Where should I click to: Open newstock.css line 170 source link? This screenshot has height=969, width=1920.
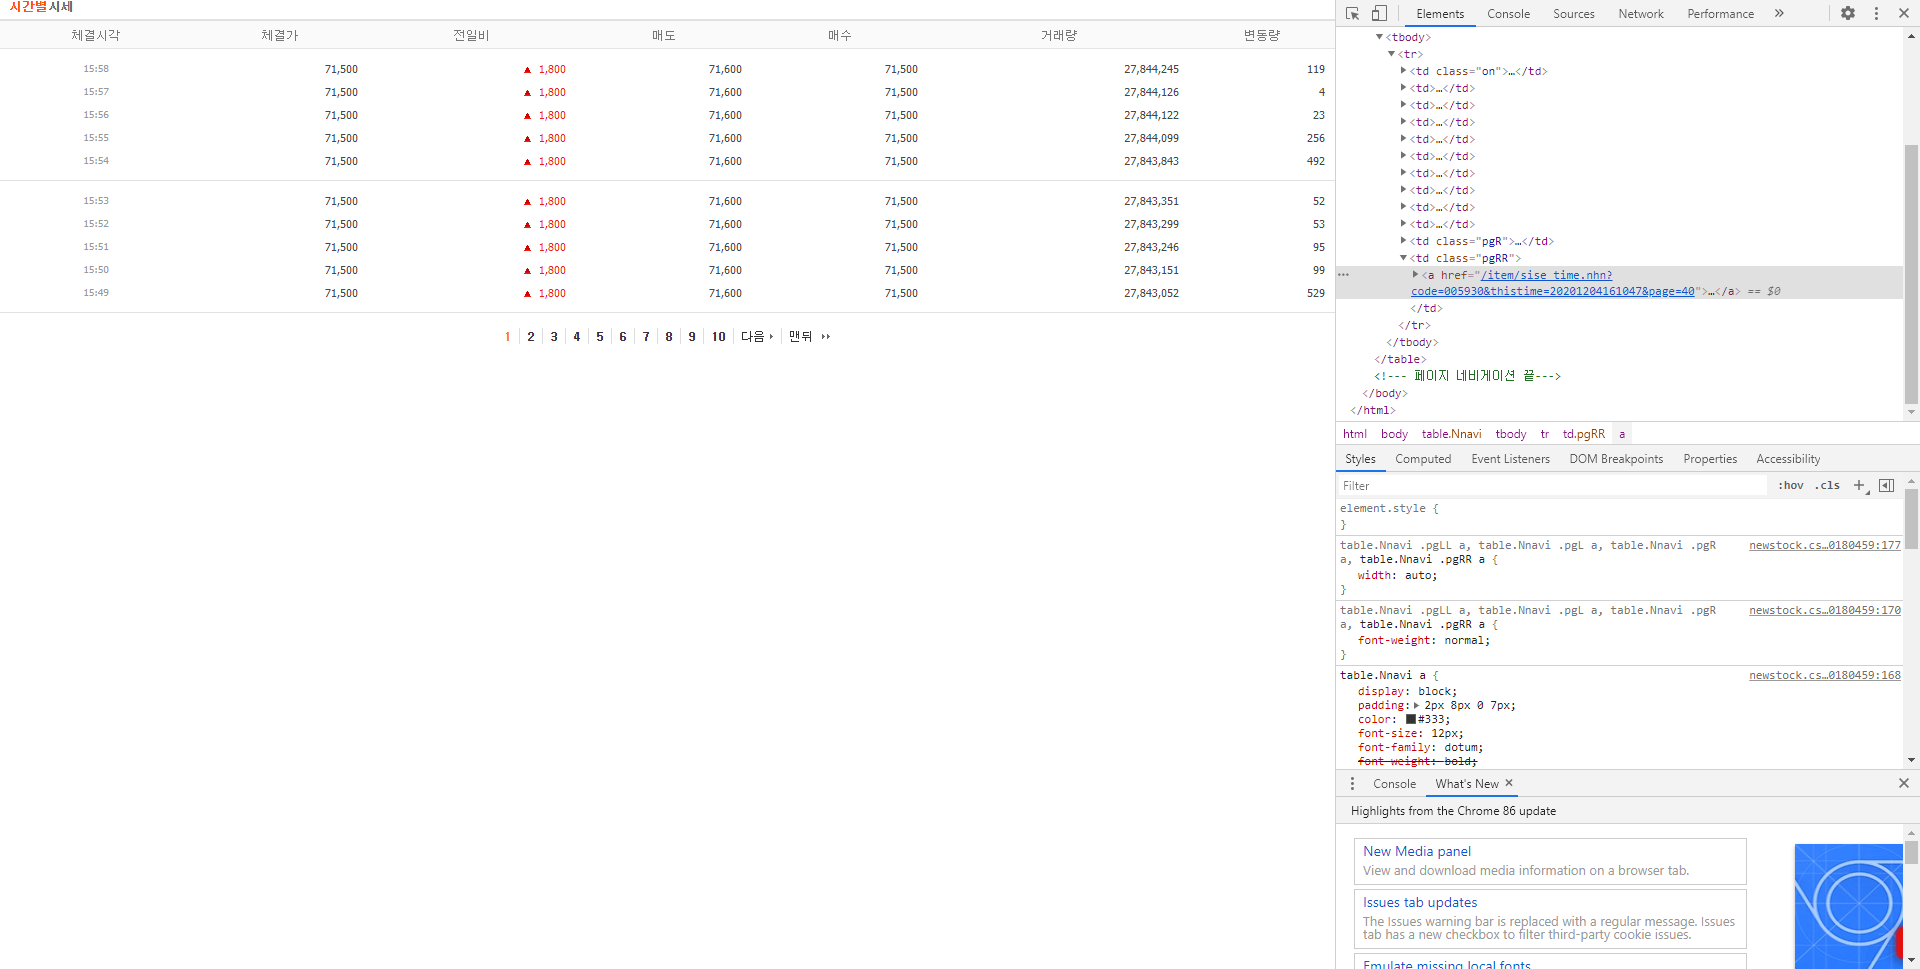click(1825, 611)
